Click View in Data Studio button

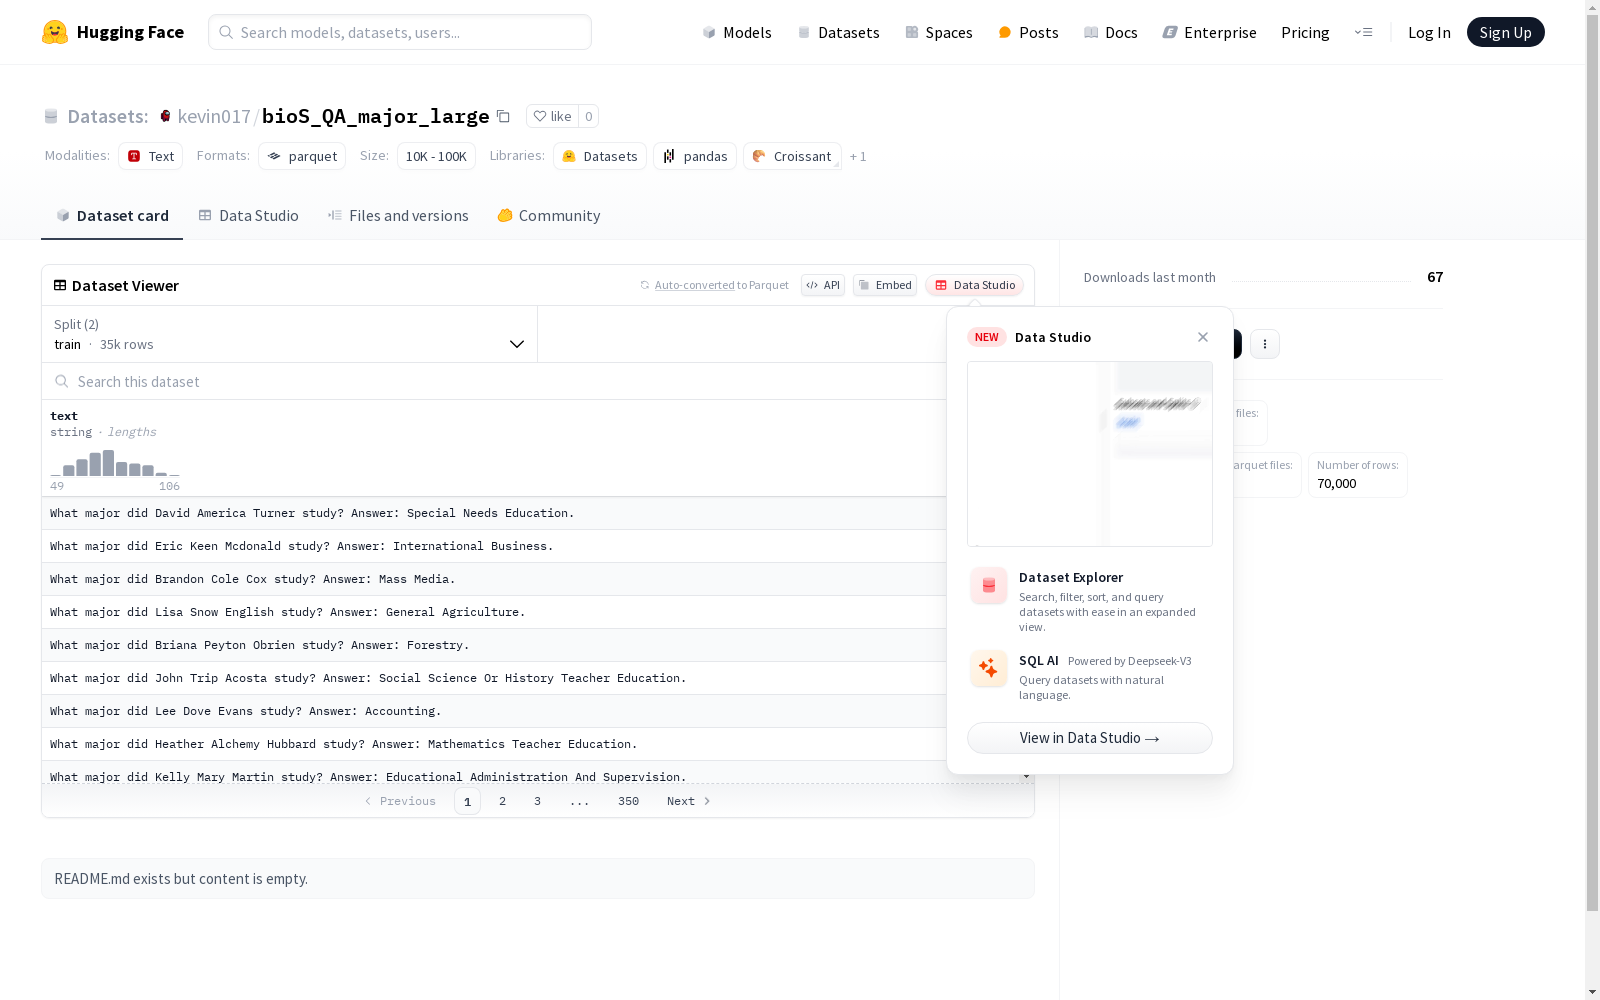1090,738
